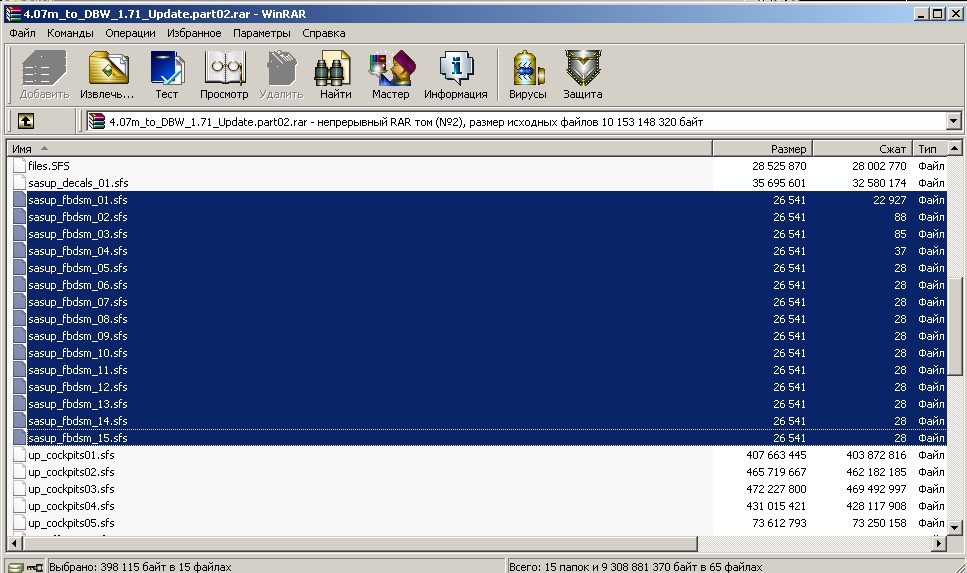This screenshot has height=573, width=967.
Task: Select the file up_cockpits05.sfs
Action: [72, 523]
